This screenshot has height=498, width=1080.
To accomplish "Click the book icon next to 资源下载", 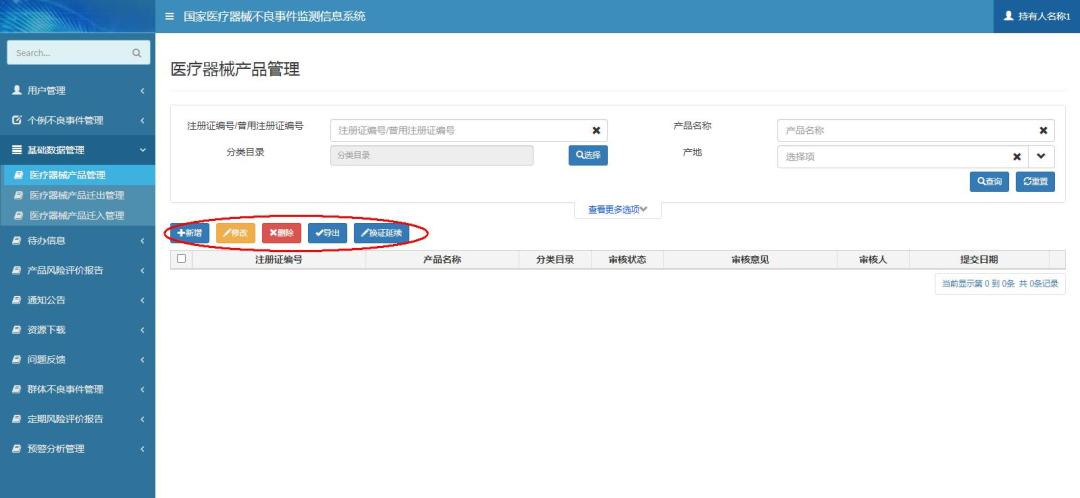I will pyautogui.click(x=17, y=330).
